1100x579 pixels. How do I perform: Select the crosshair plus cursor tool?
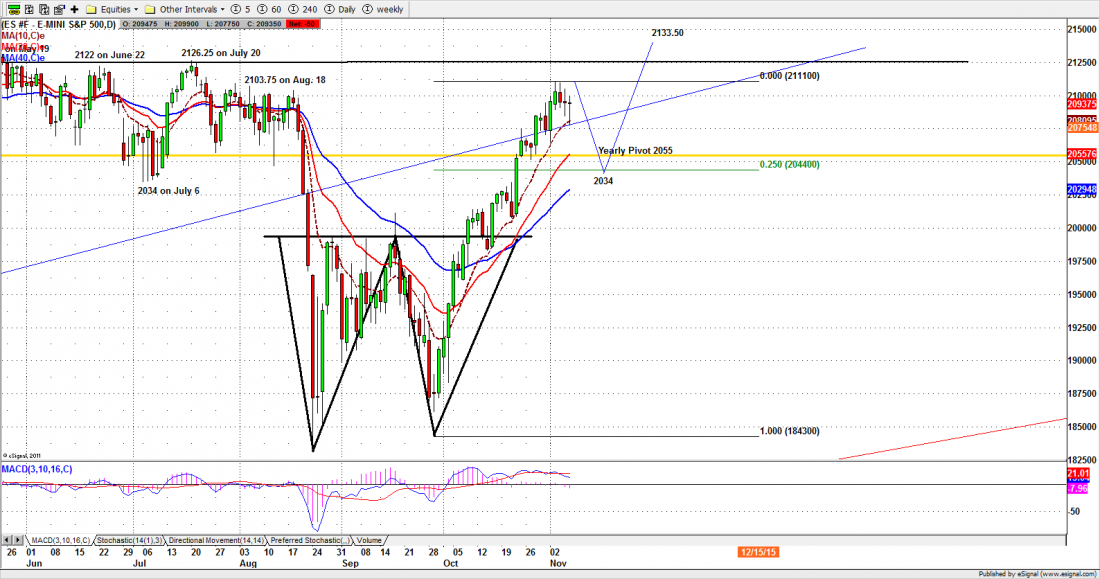click(x=72, y=9)
